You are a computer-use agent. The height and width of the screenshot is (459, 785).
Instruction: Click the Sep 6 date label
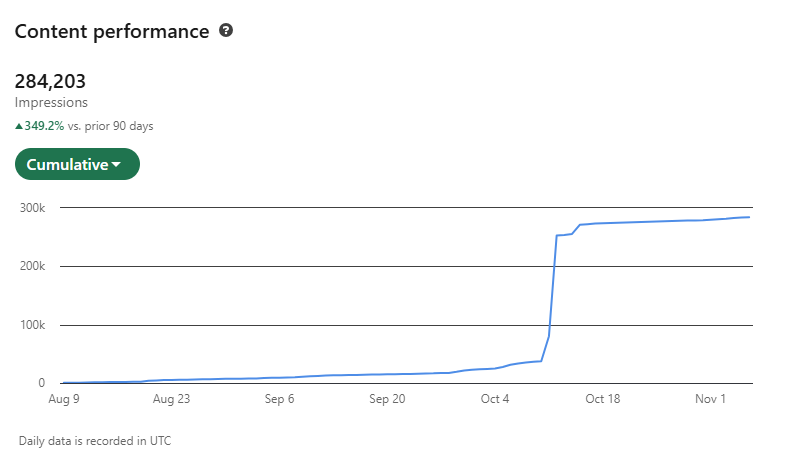(x=278, y=398)
